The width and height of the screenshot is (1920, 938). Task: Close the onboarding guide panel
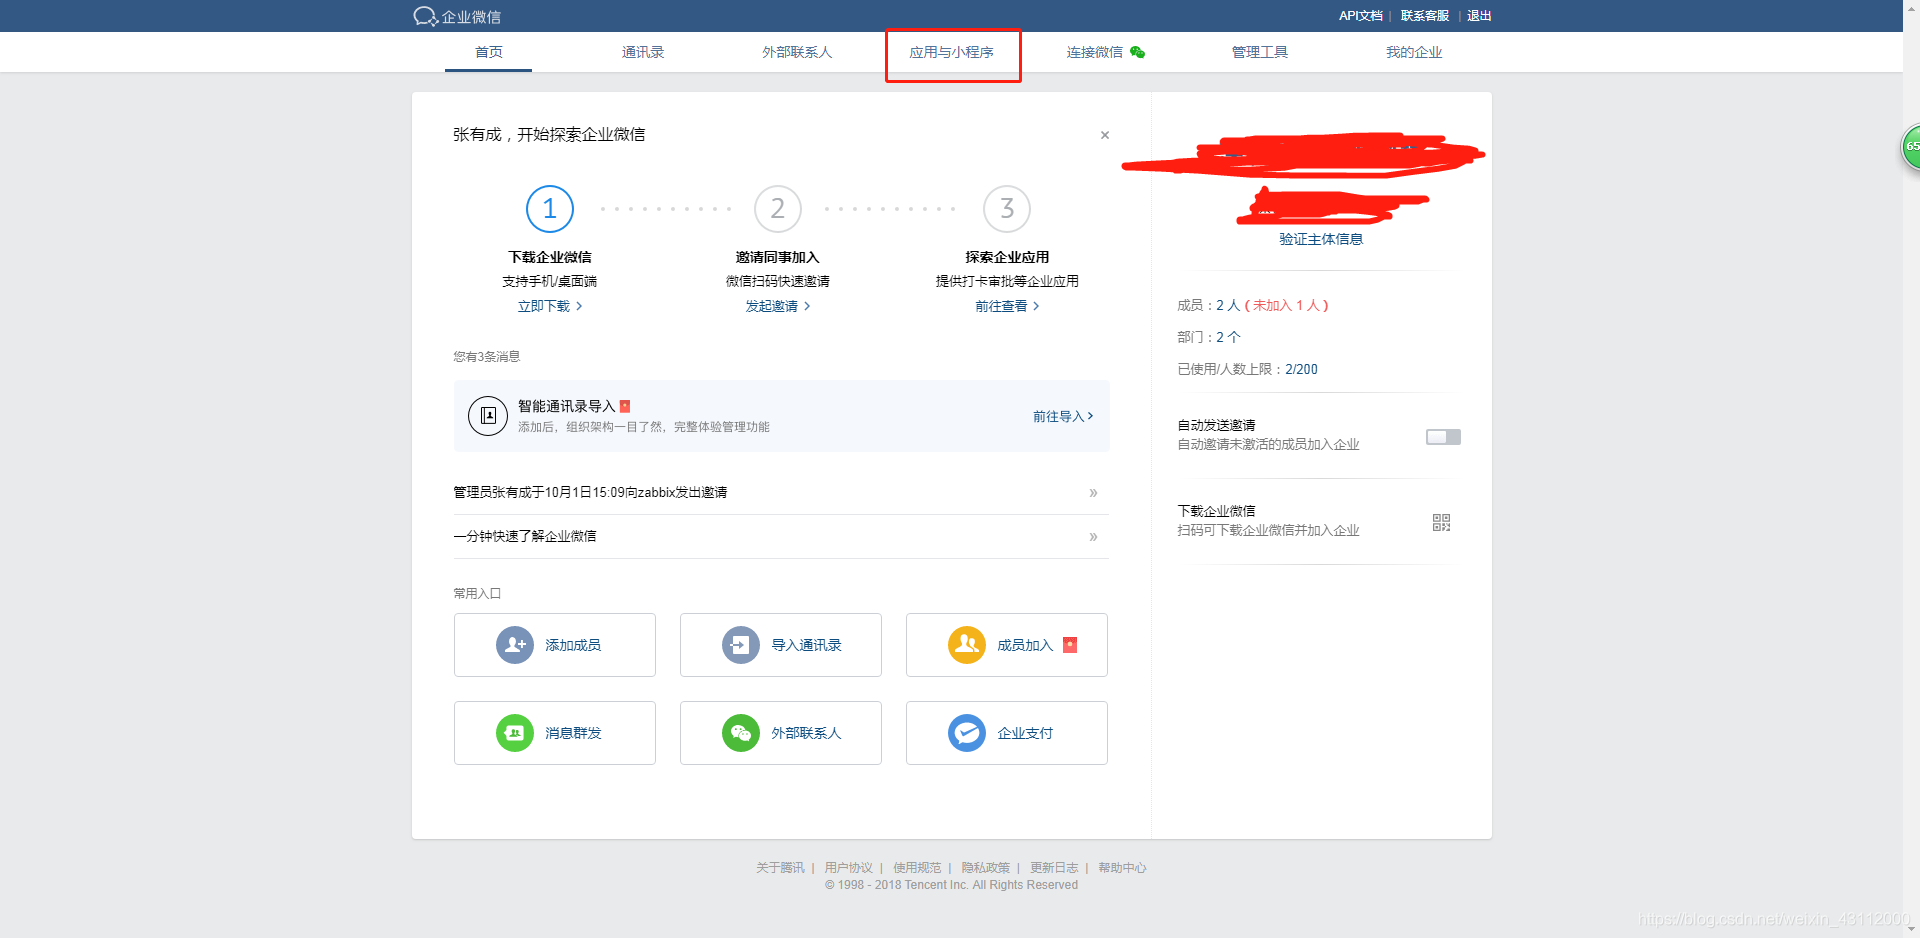1105,135
